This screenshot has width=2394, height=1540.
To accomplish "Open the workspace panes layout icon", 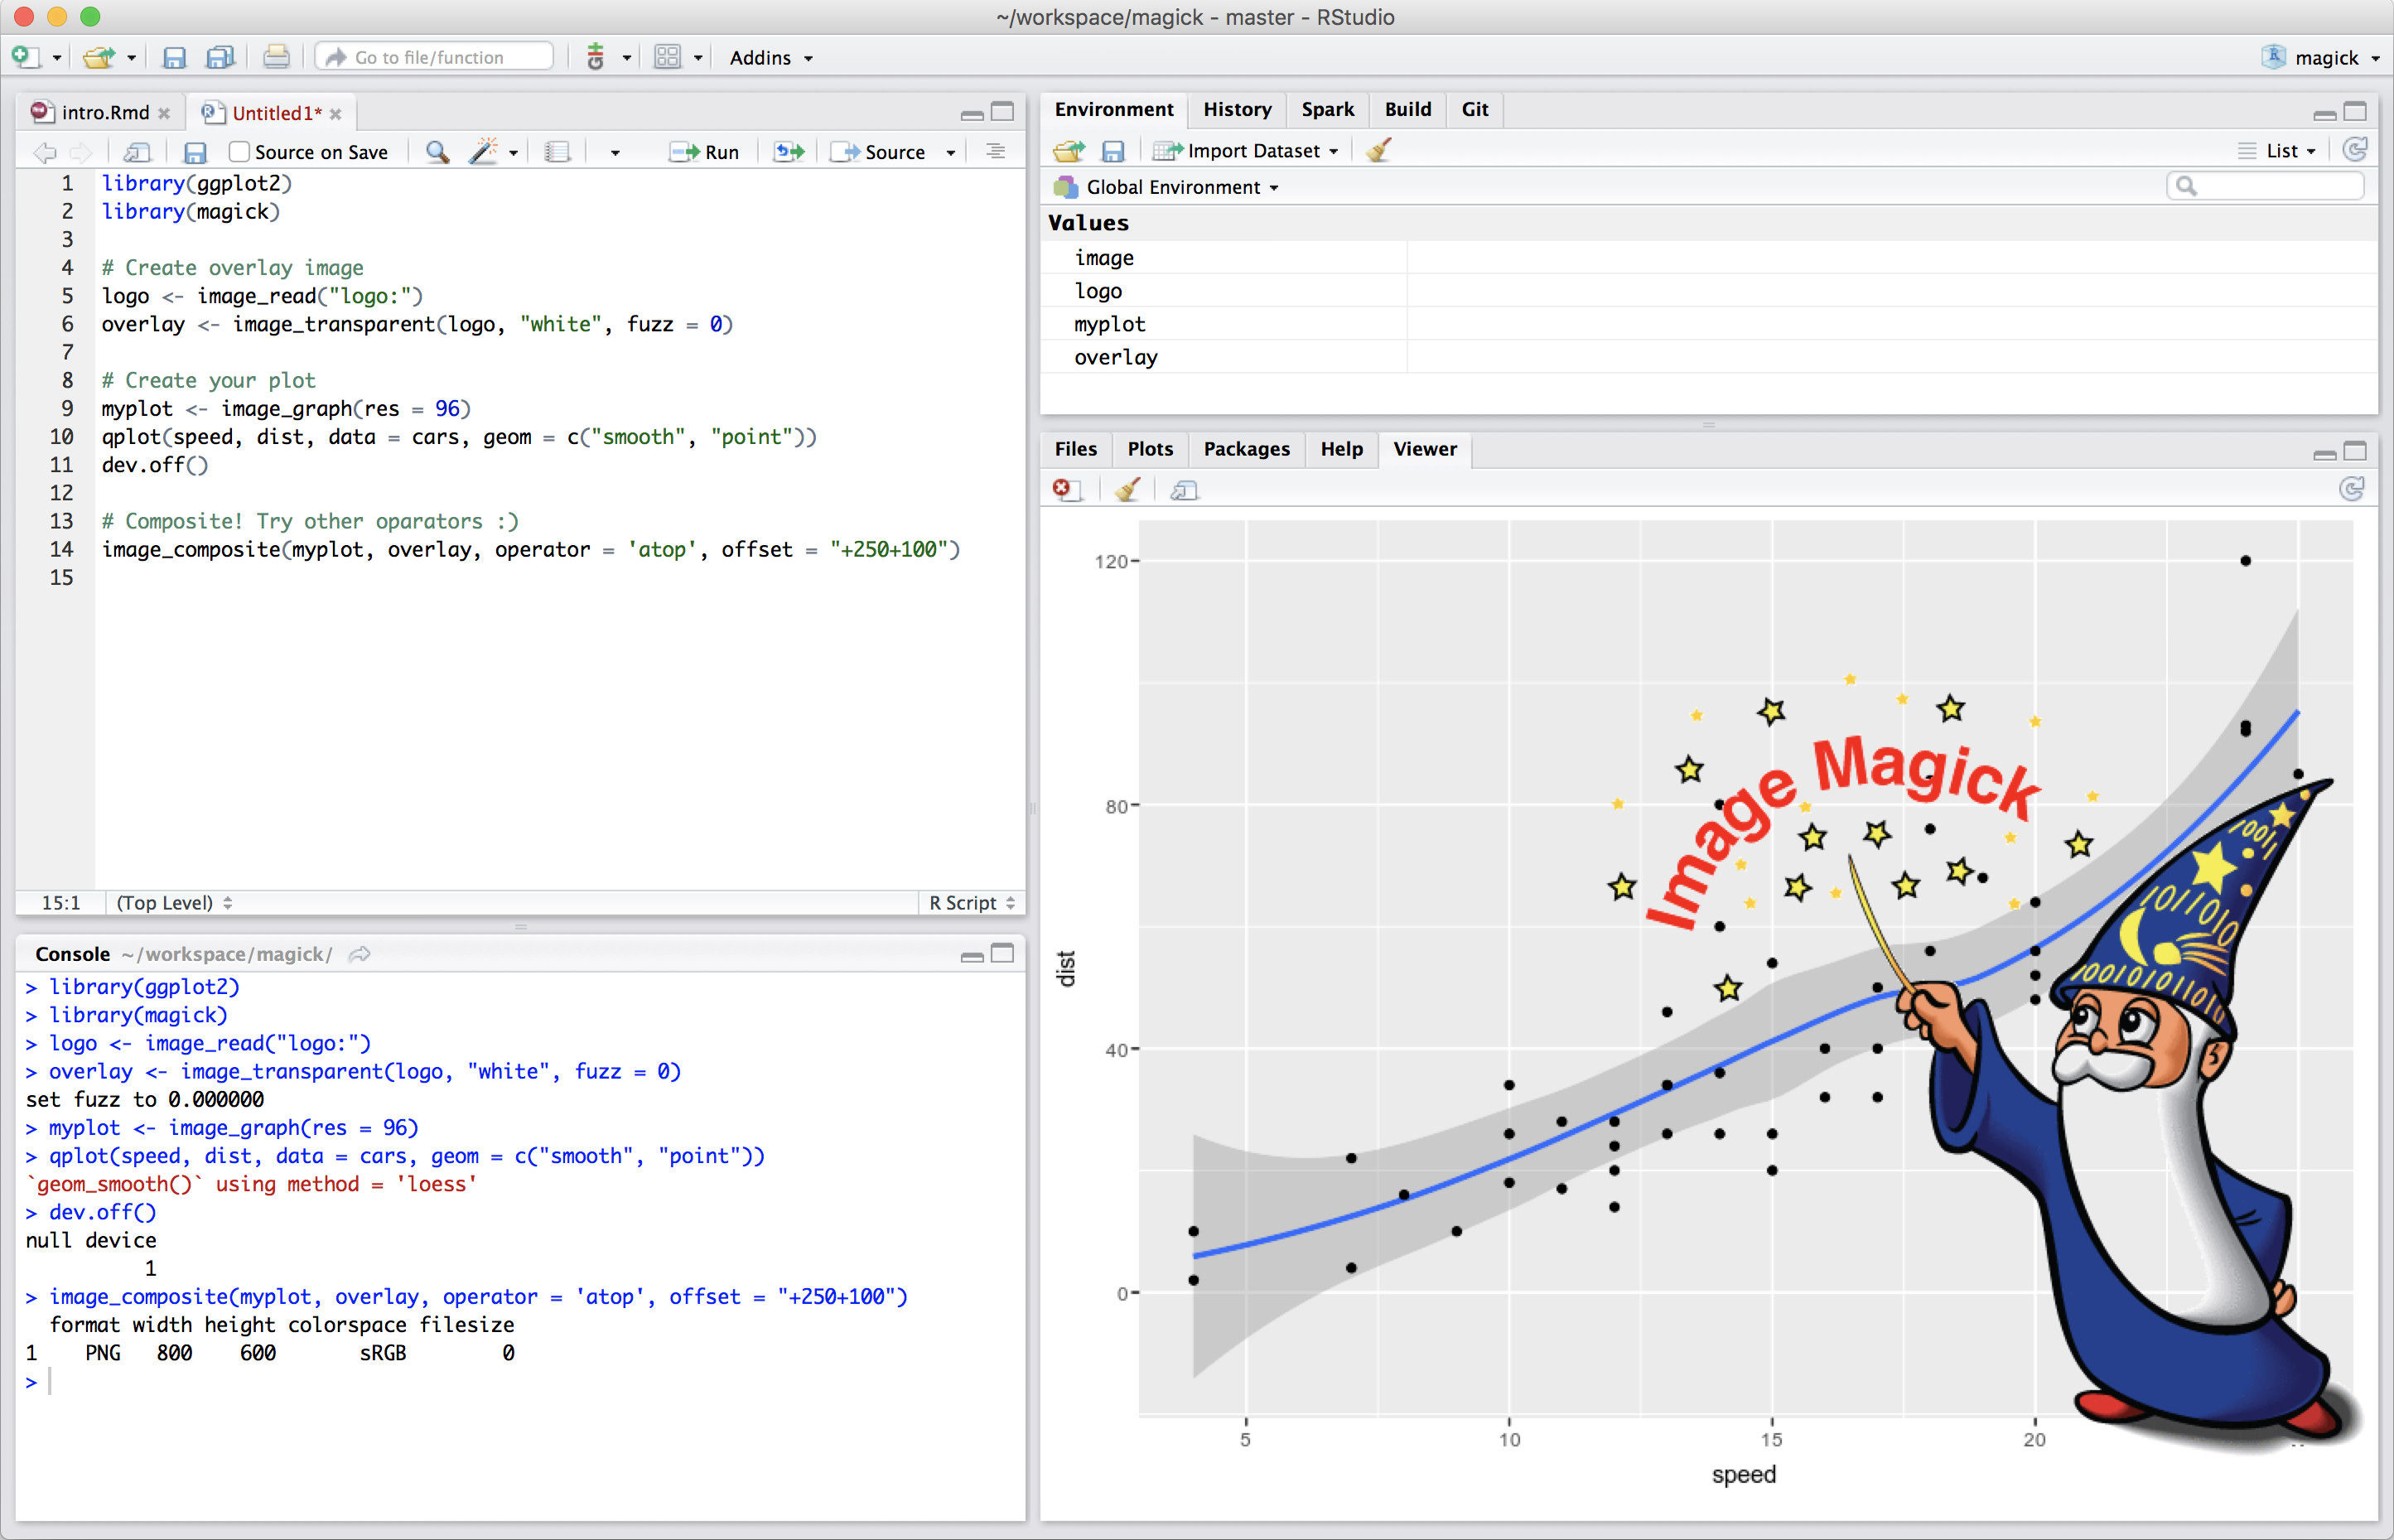I will pyautogui.click(x=667, y=57).
